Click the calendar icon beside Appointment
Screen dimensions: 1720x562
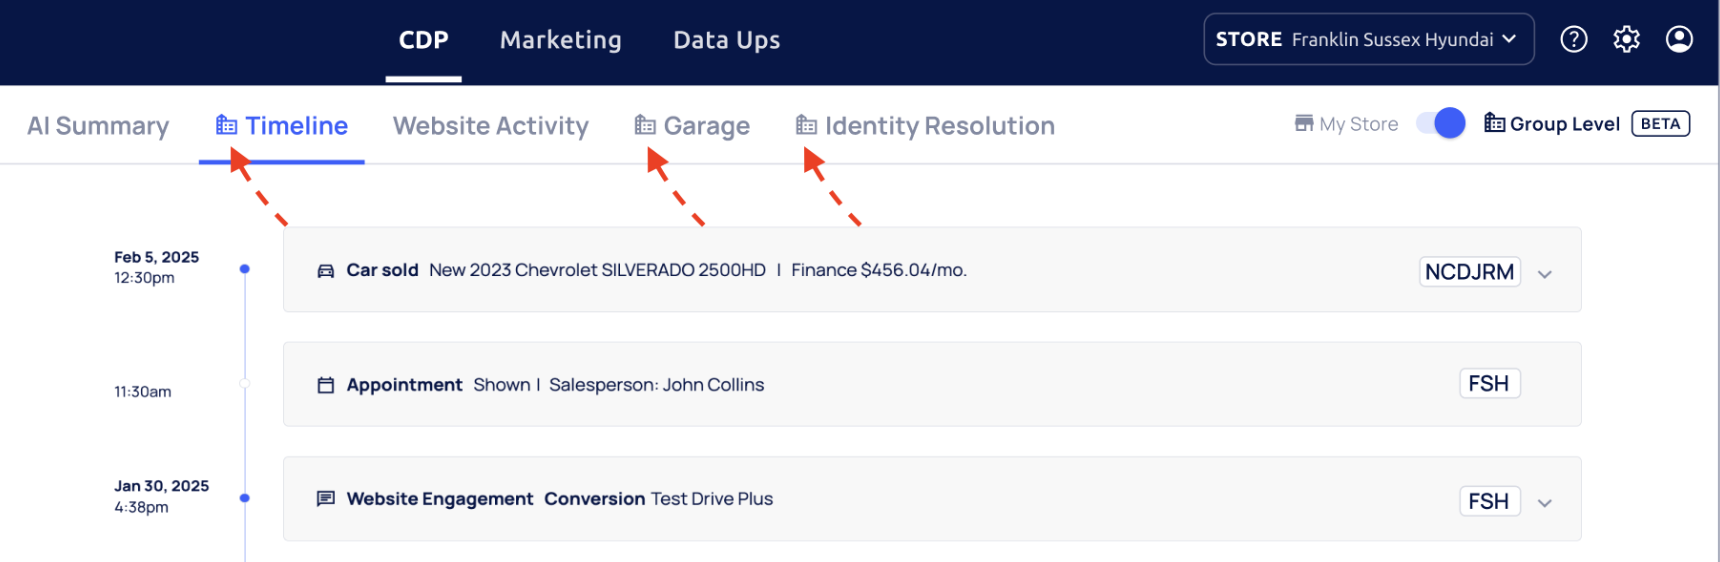326,385
